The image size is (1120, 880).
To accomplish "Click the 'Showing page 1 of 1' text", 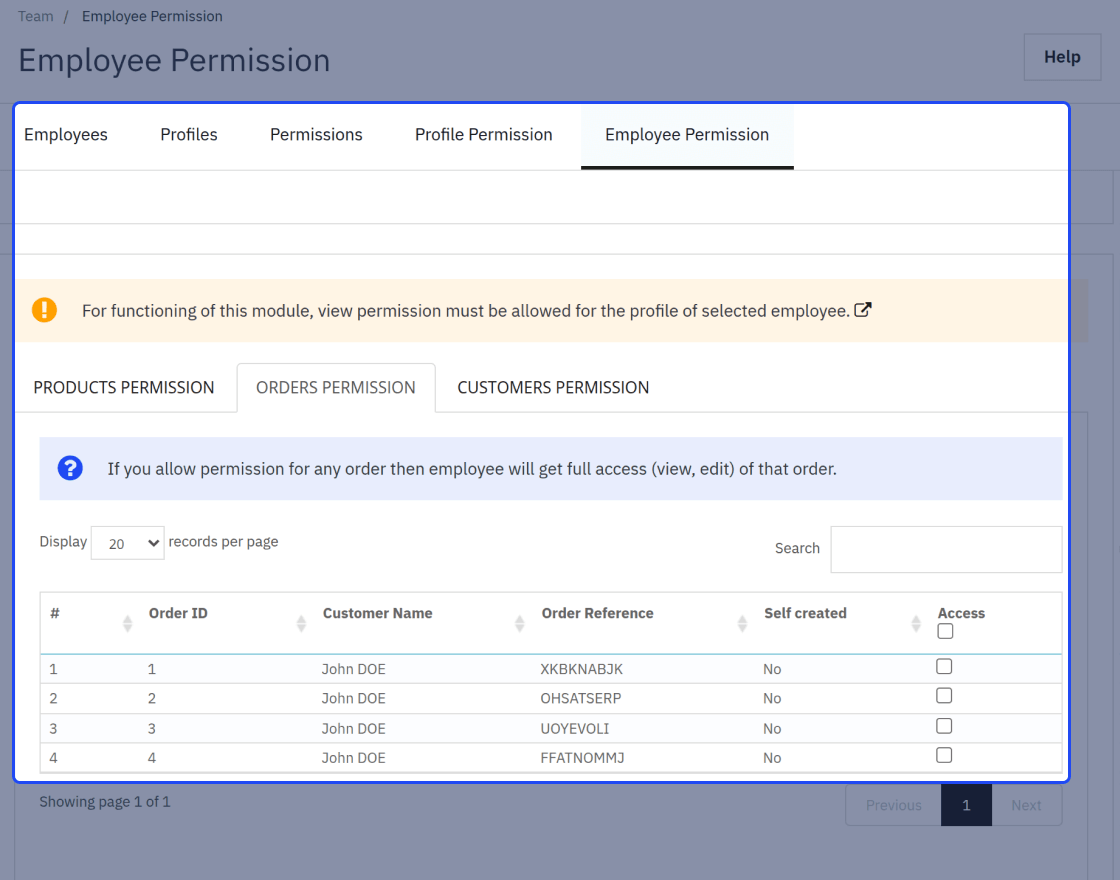I will [x=105, y=802].
